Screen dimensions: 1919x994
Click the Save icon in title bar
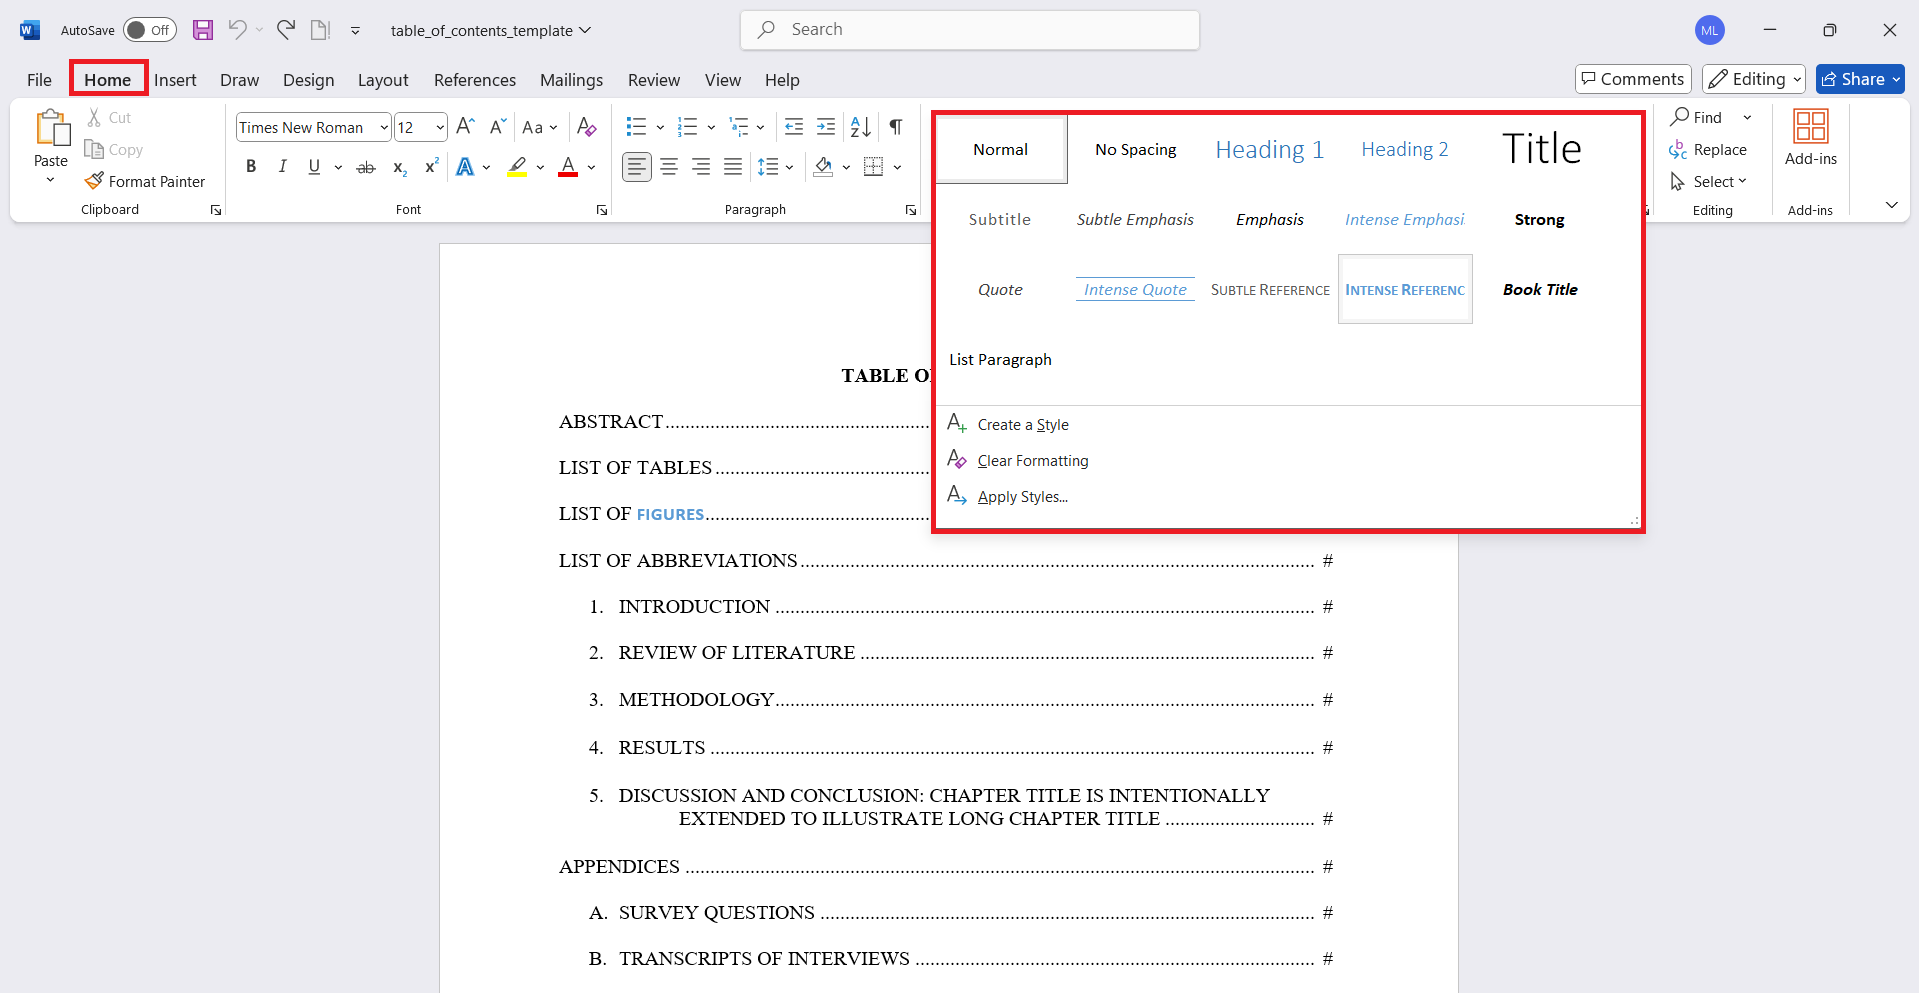click(x=203, y=30)
